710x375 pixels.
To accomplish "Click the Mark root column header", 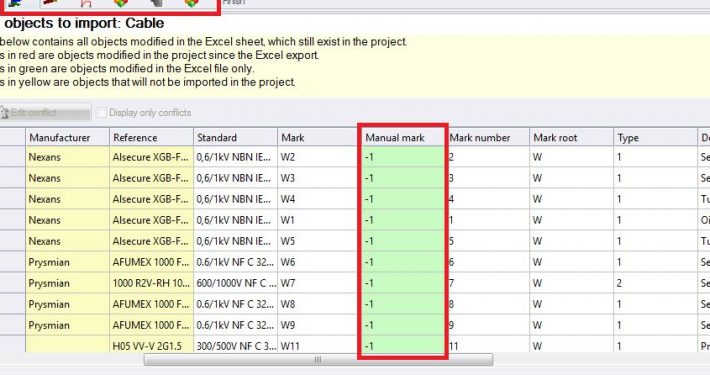I will 571,137.
